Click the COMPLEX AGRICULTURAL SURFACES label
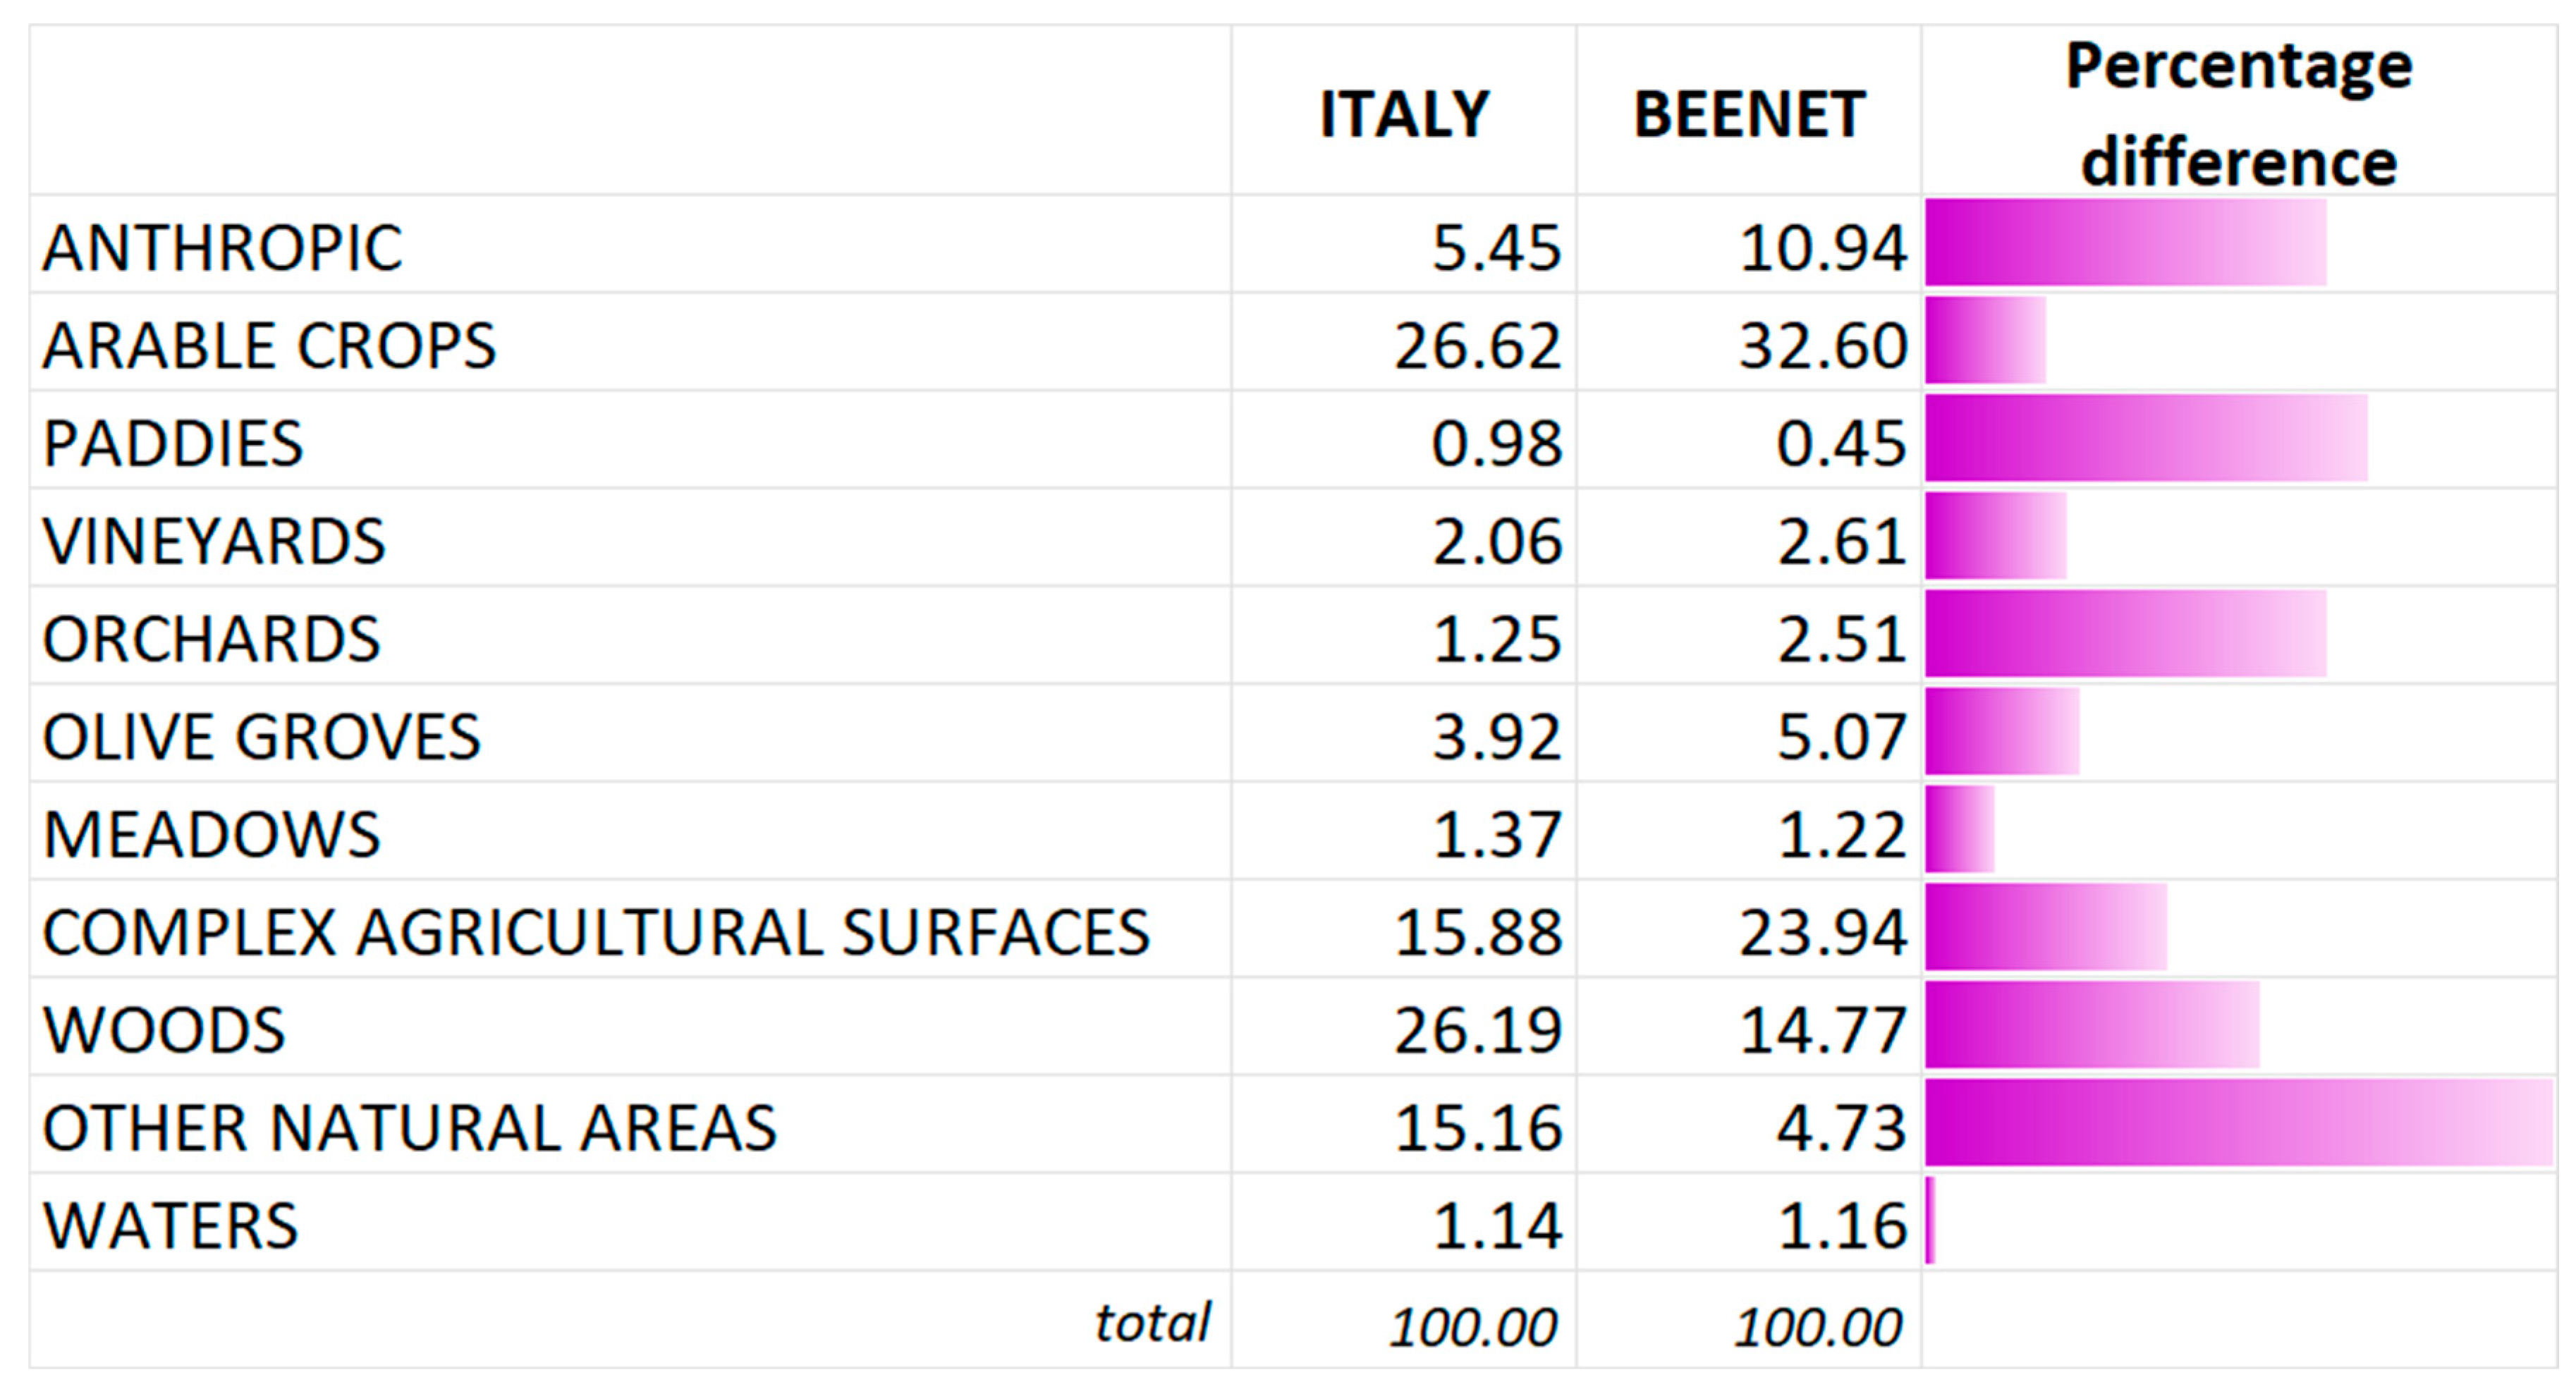 pyautogui.click(x=596, y=932)
